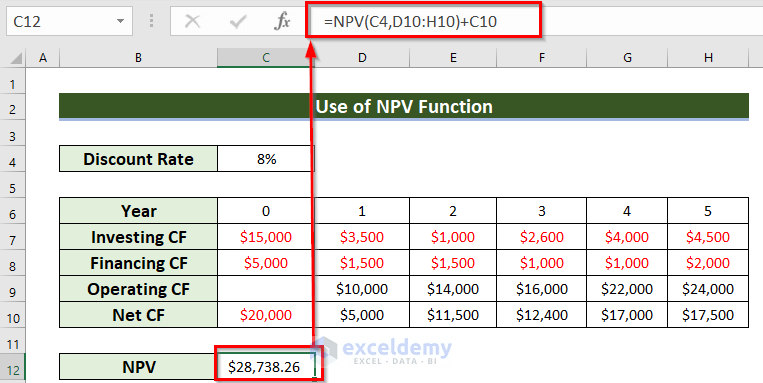Select the $14,000 Operating CF cell
The image size is (763, 383).
tap(453, 289)
